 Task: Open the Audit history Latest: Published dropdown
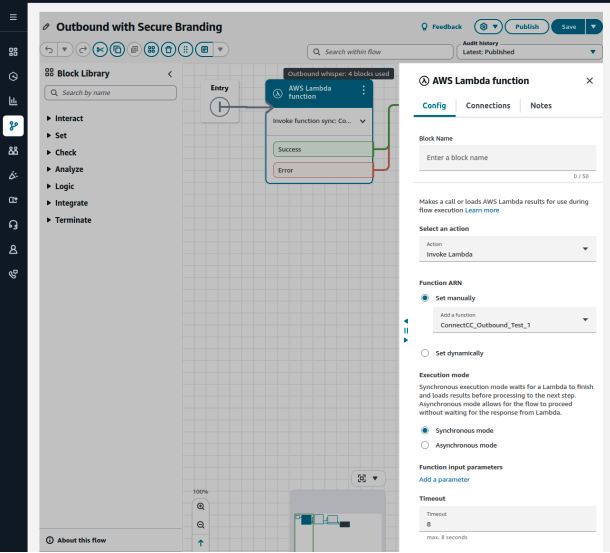pos(529,52)
